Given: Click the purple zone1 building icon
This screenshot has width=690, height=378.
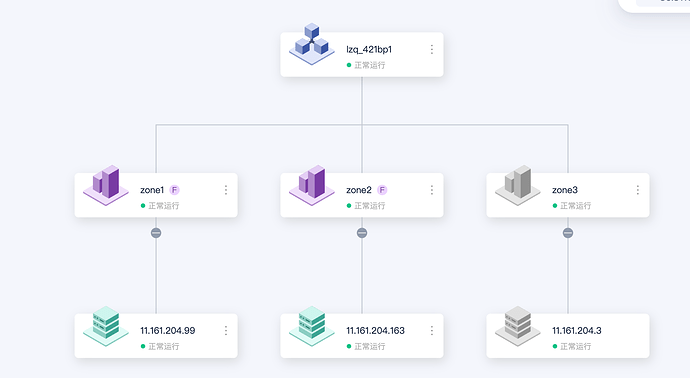Looking at the screenshot, I should (106, 185).
